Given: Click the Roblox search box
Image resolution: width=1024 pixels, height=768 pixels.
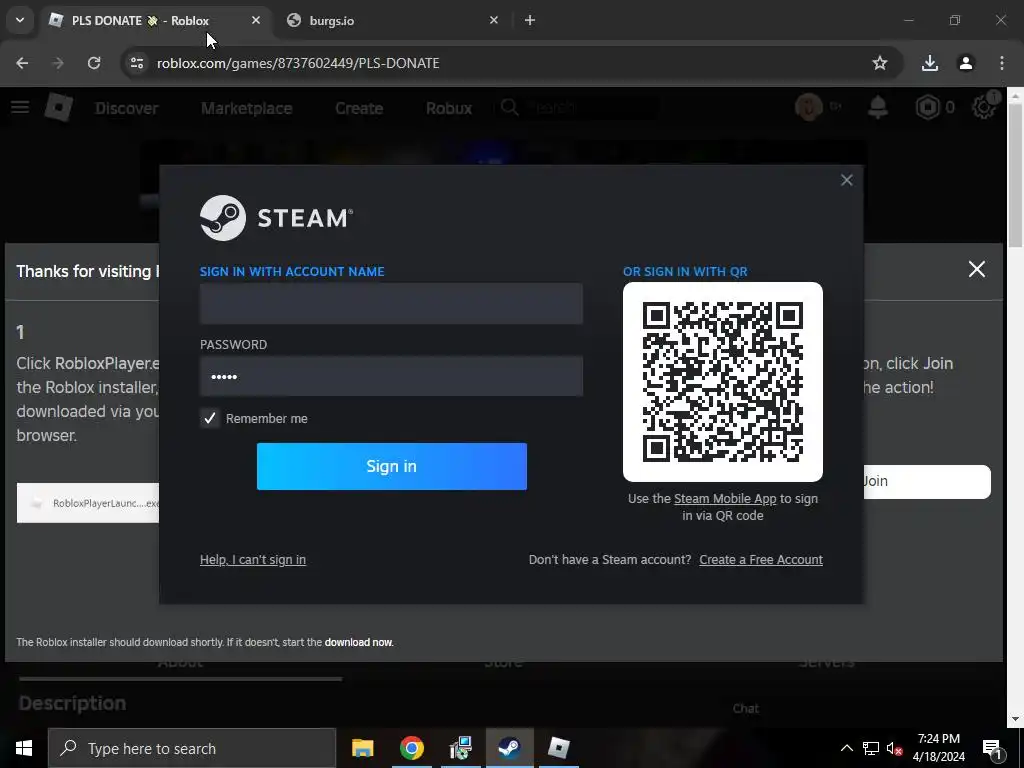Looking at the screenshot, I should point(578,107).
